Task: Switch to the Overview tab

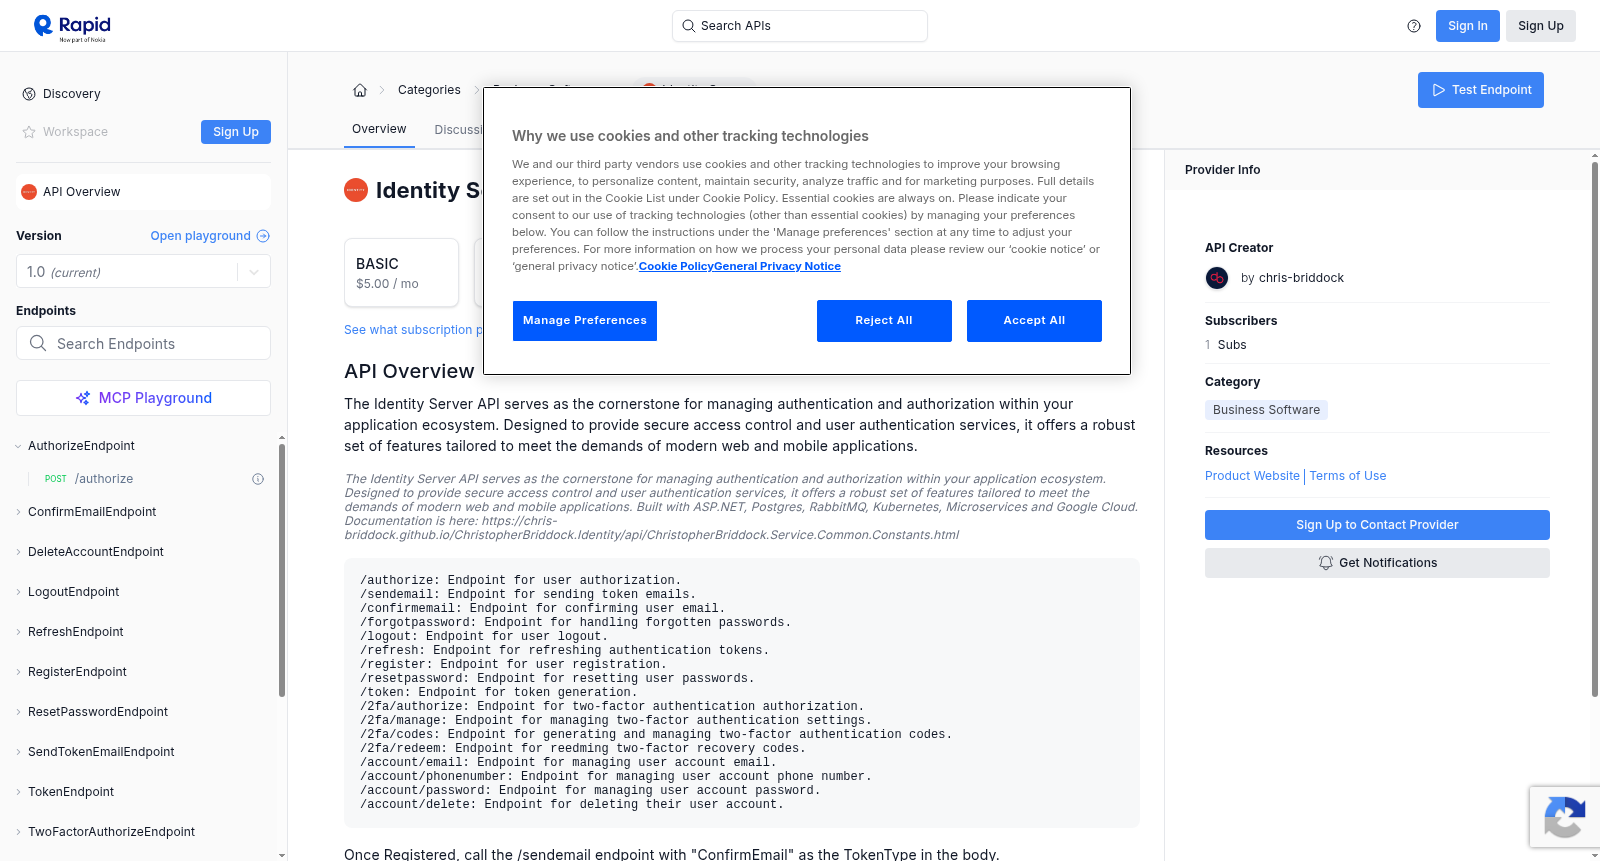Action: pyautogui.click(x=379, y=129)
